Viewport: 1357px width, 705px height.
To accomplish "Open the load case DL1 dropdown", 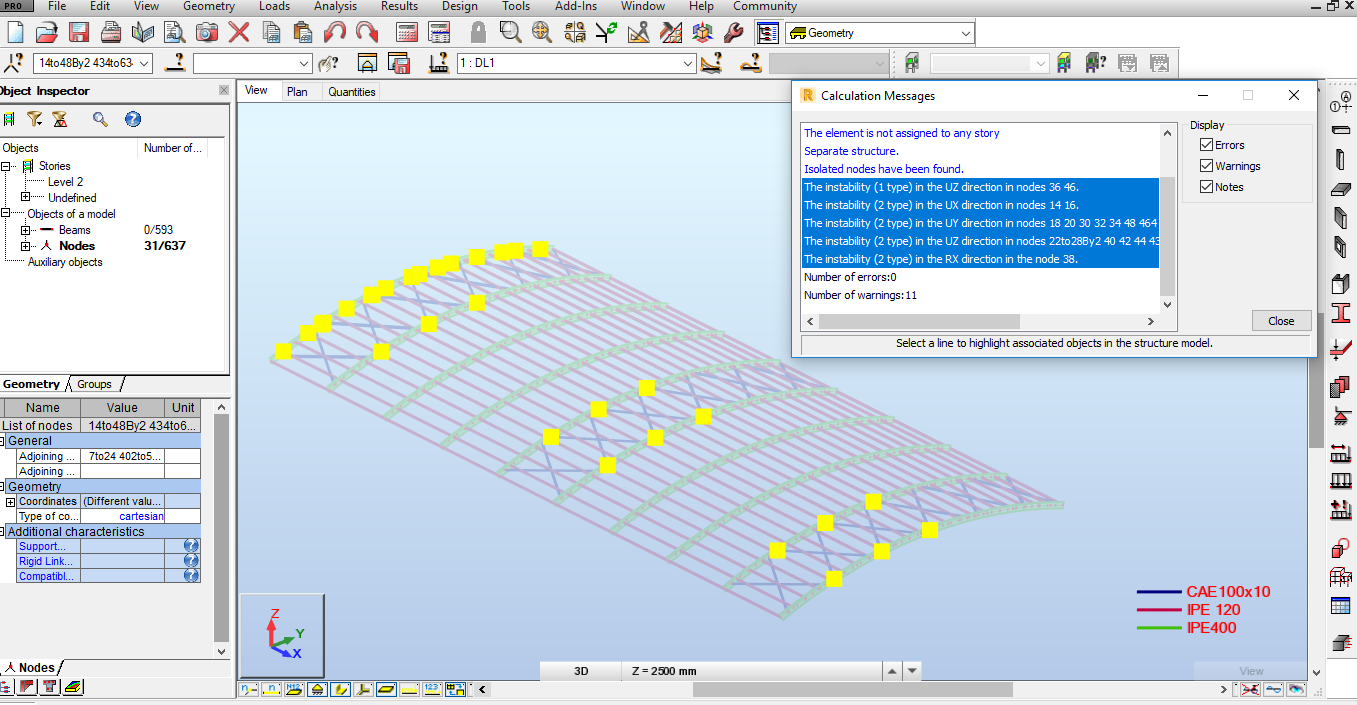I will pyautogui.click(x=688, y=63).
